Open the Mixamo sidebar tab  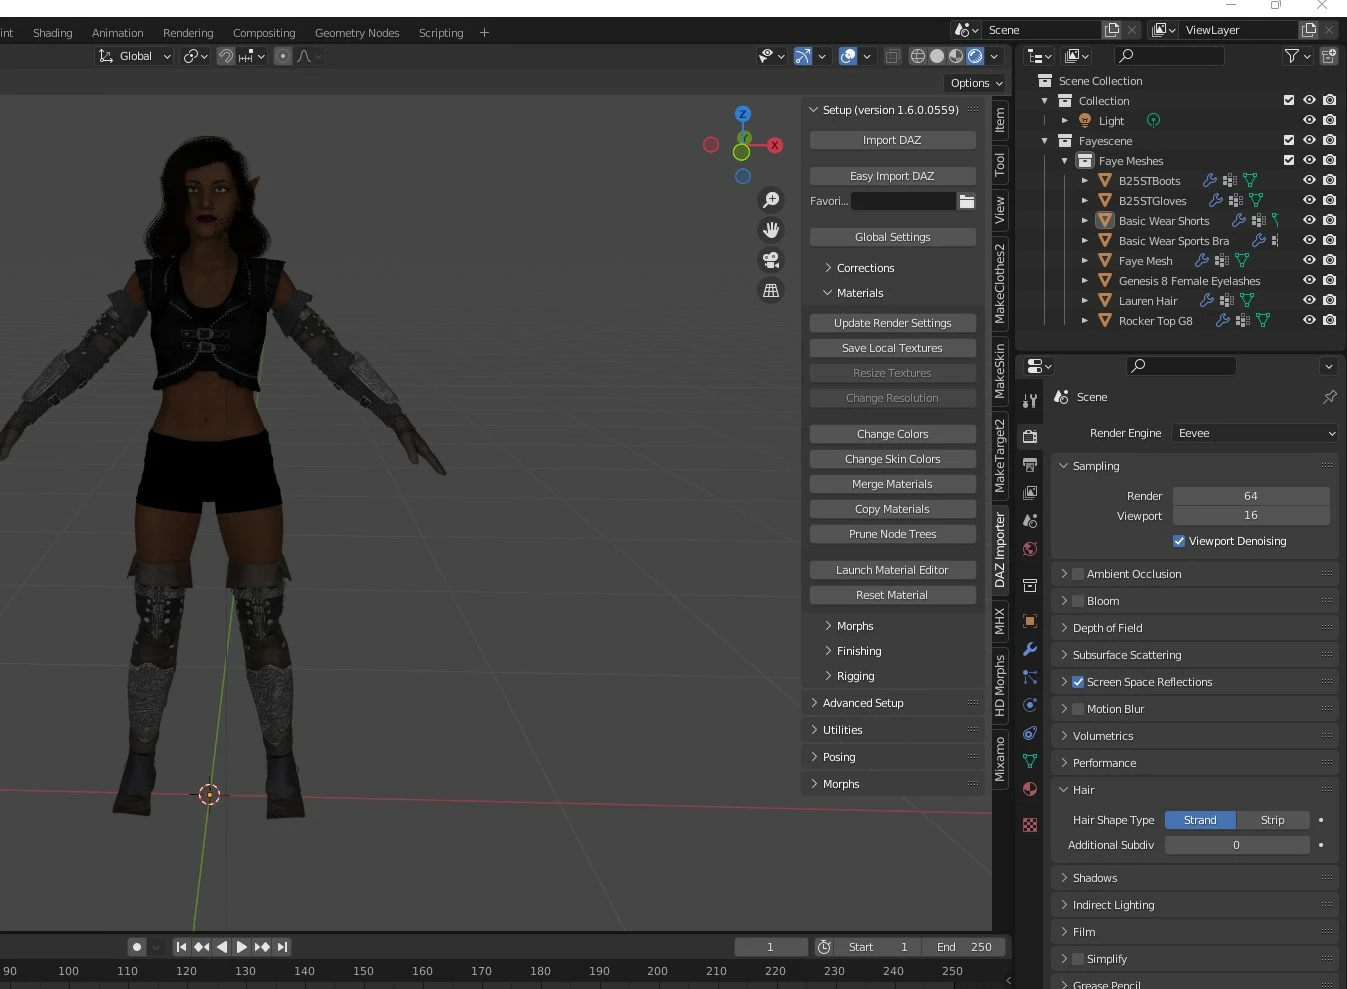coord(999,760)
